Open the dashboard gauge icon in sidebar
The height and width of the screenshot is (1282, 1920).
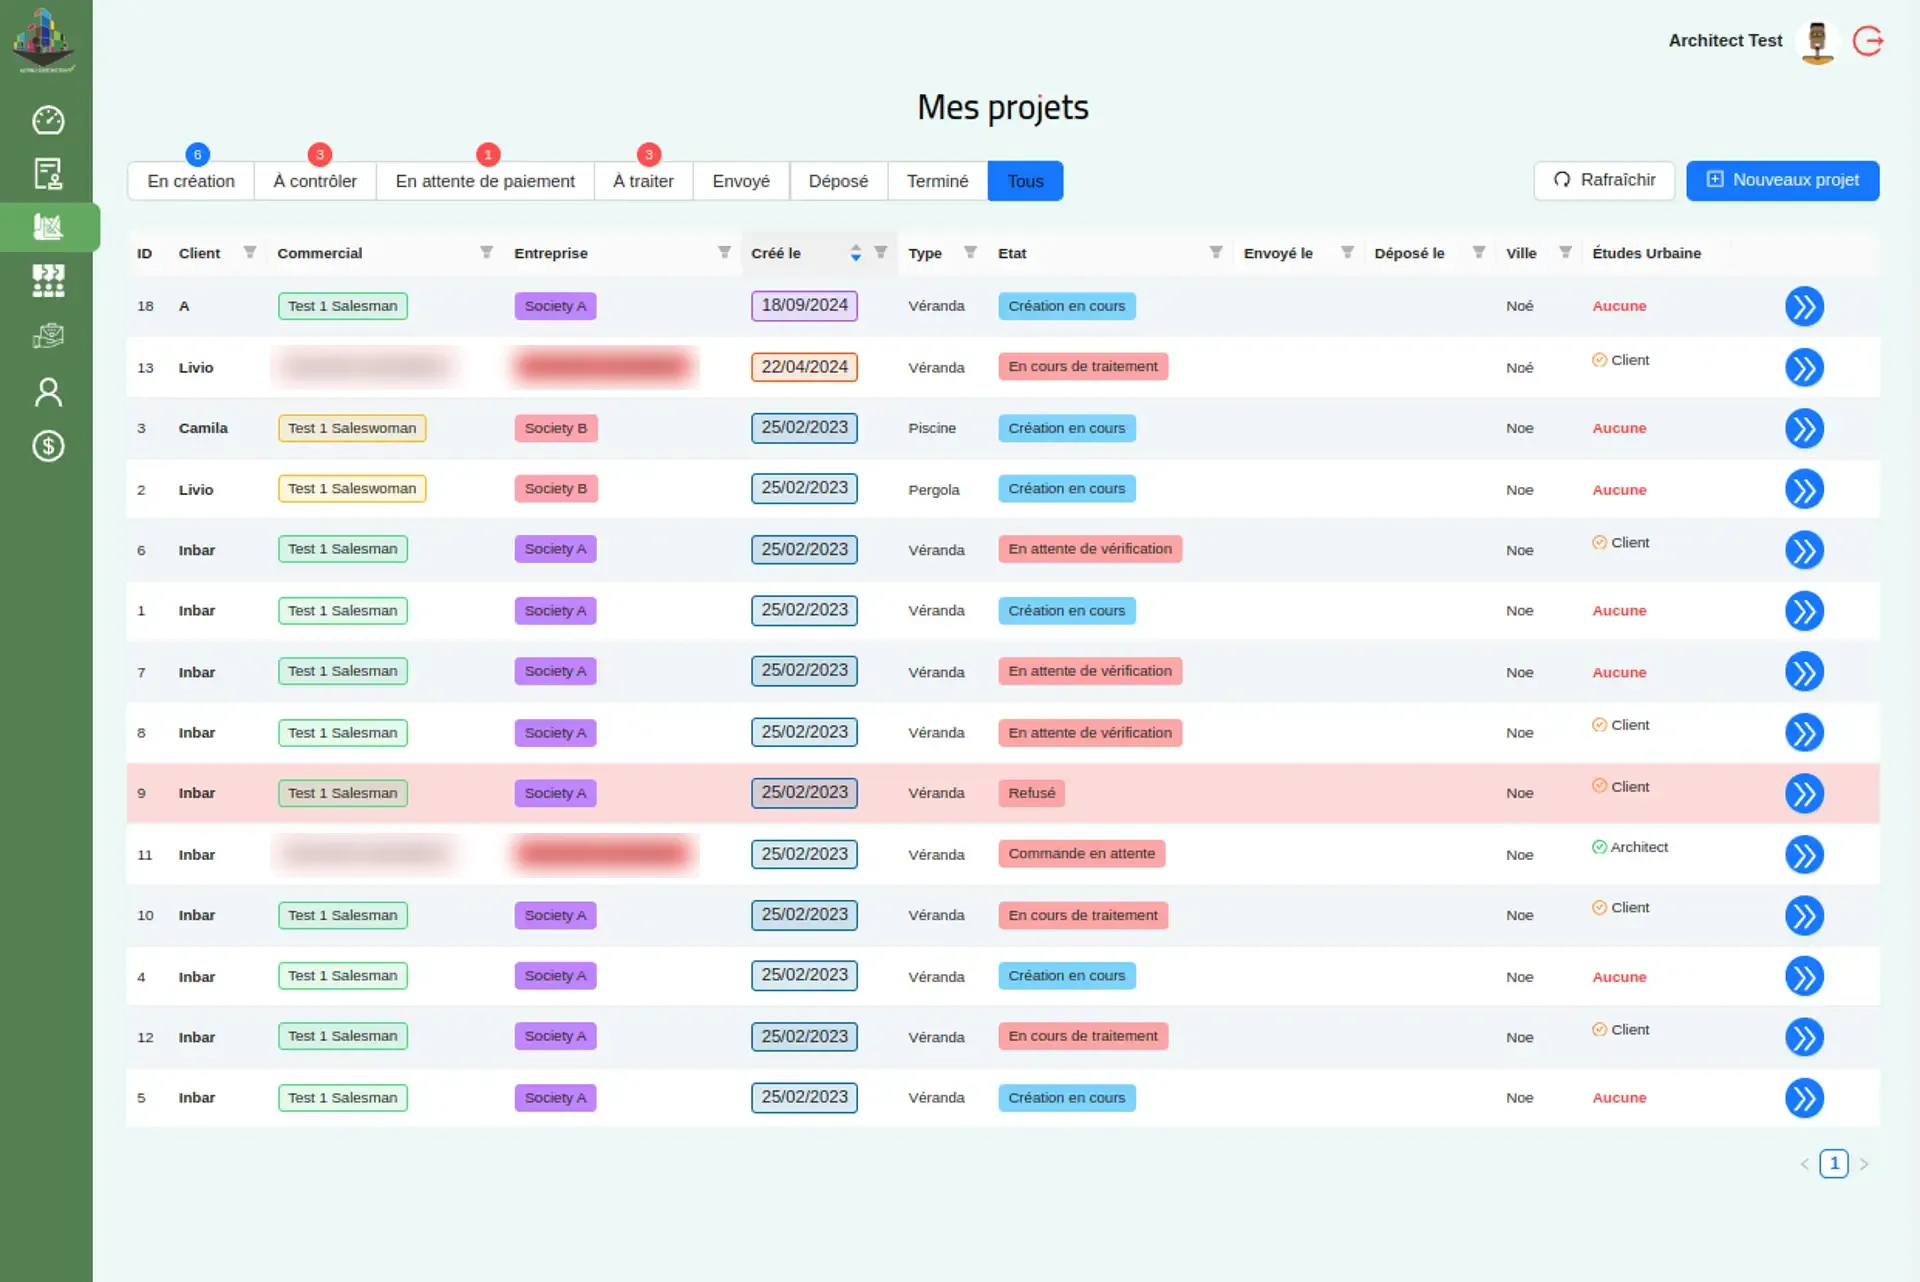click(48, 120)
